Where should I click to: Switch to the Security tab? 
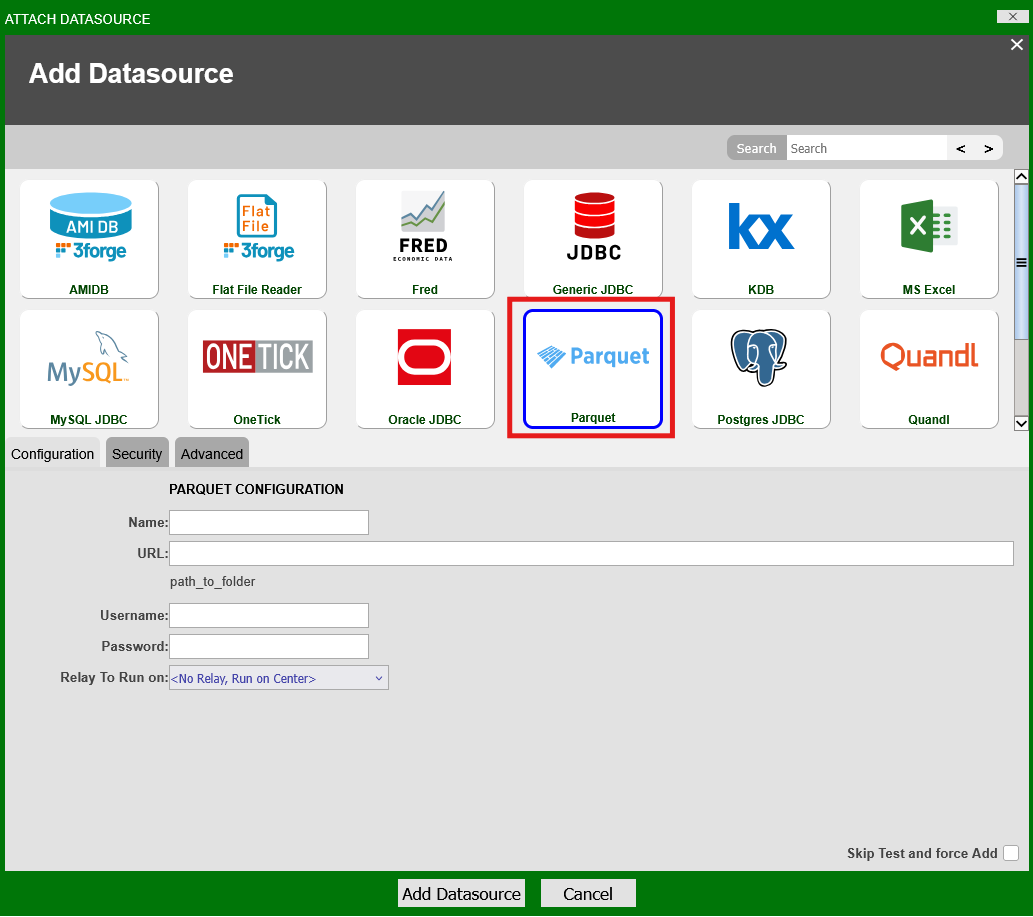pos(137,454)
